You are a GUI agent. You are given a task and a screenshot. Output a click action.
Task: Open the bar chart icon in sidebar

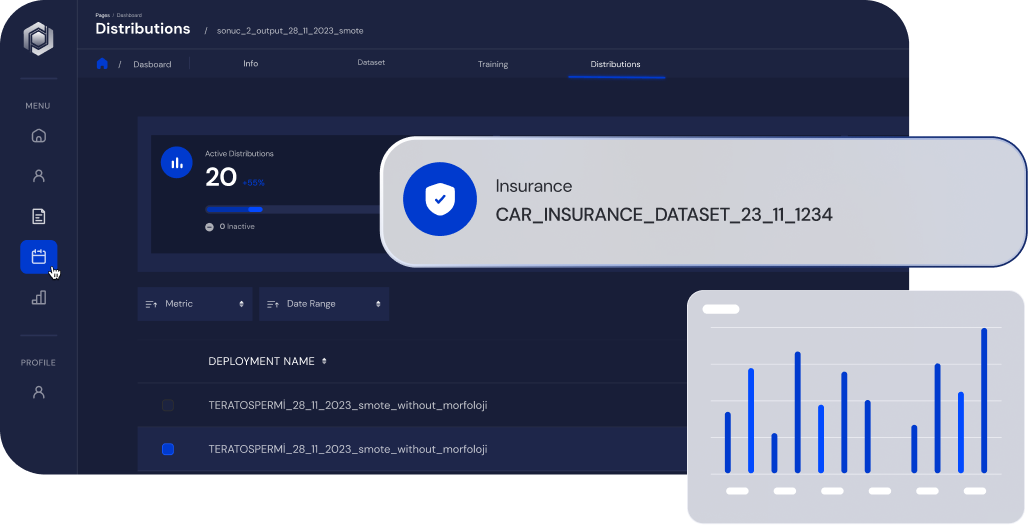pyautogui.click(x=39, y=298)
